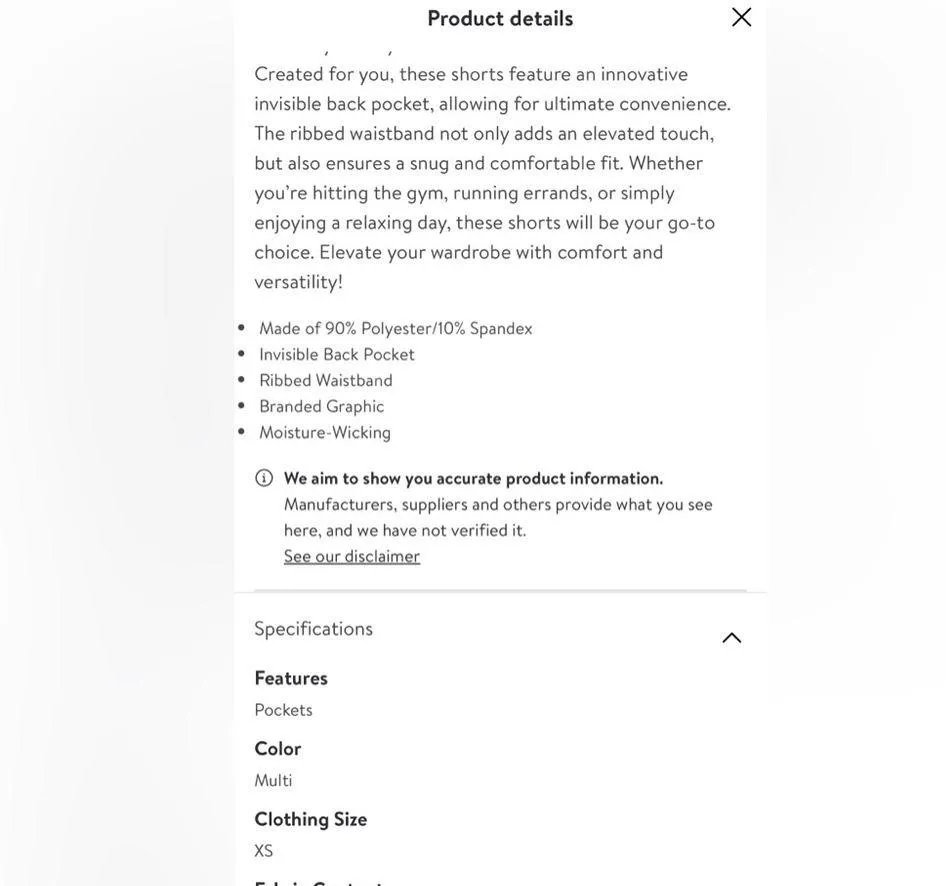Viewport: 946px width, 886px height.
Task: Click the partially visible Fabric Content heading
Action: [x=318, y=880]
